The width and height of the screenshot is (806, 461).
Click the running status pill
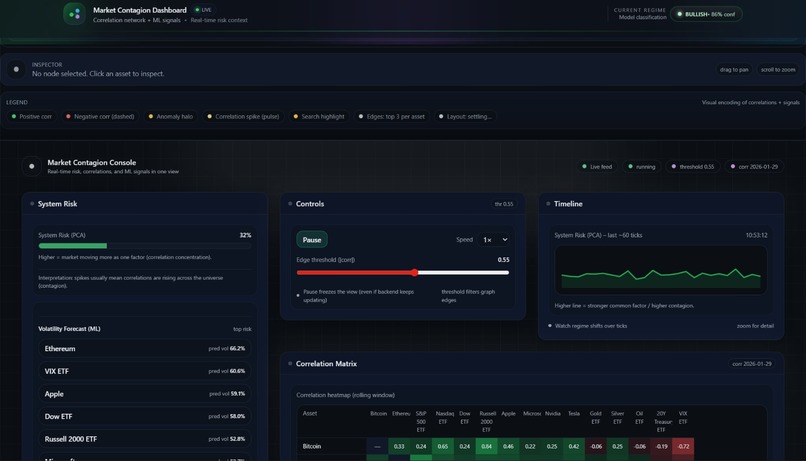[642, 167]
